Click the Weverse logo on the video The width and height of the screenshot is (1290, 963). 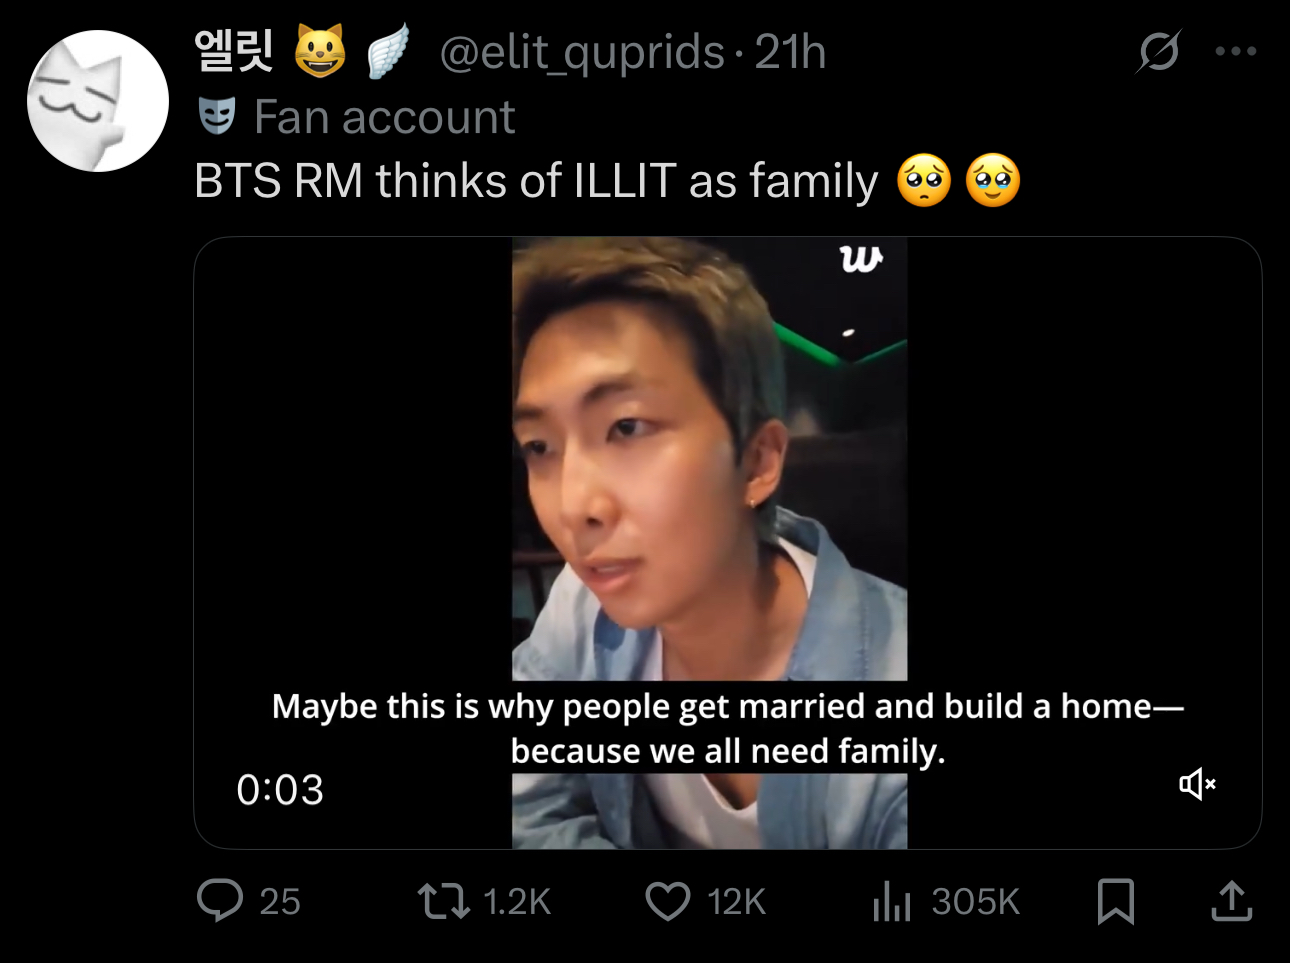point(861,259)
